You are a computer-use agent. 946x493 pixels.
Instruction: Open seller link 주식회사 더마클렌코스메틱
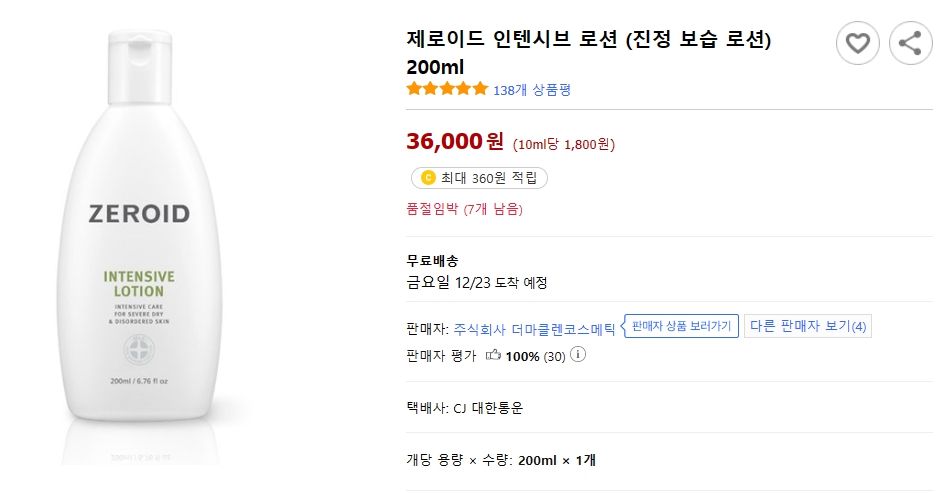(537, 327)
